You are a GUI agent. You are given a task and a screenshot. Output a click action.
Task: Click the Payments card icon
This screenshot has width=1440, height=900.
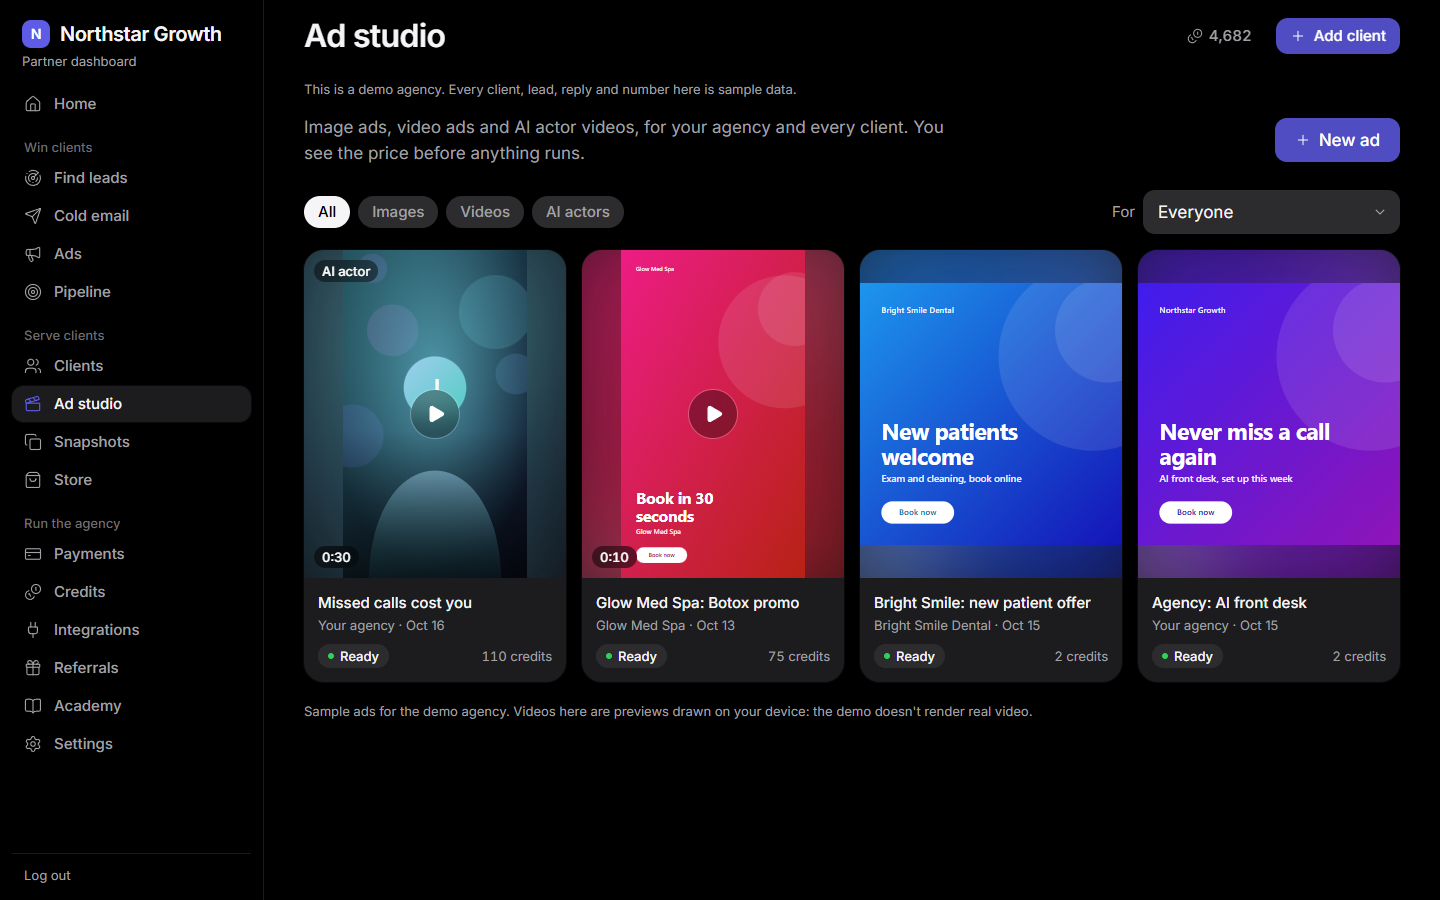pos(33,554)
